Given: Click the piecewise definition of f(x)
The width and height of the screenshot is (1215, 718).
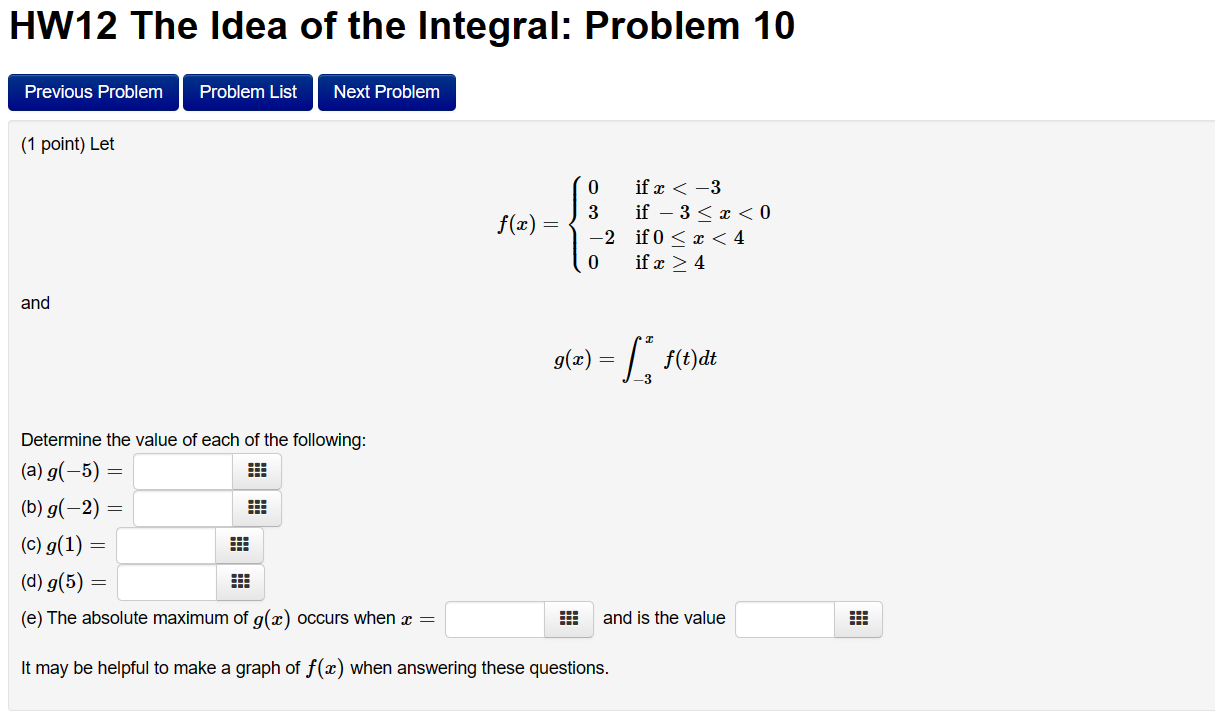Looking at the screenshot, I should click(620, 224).
